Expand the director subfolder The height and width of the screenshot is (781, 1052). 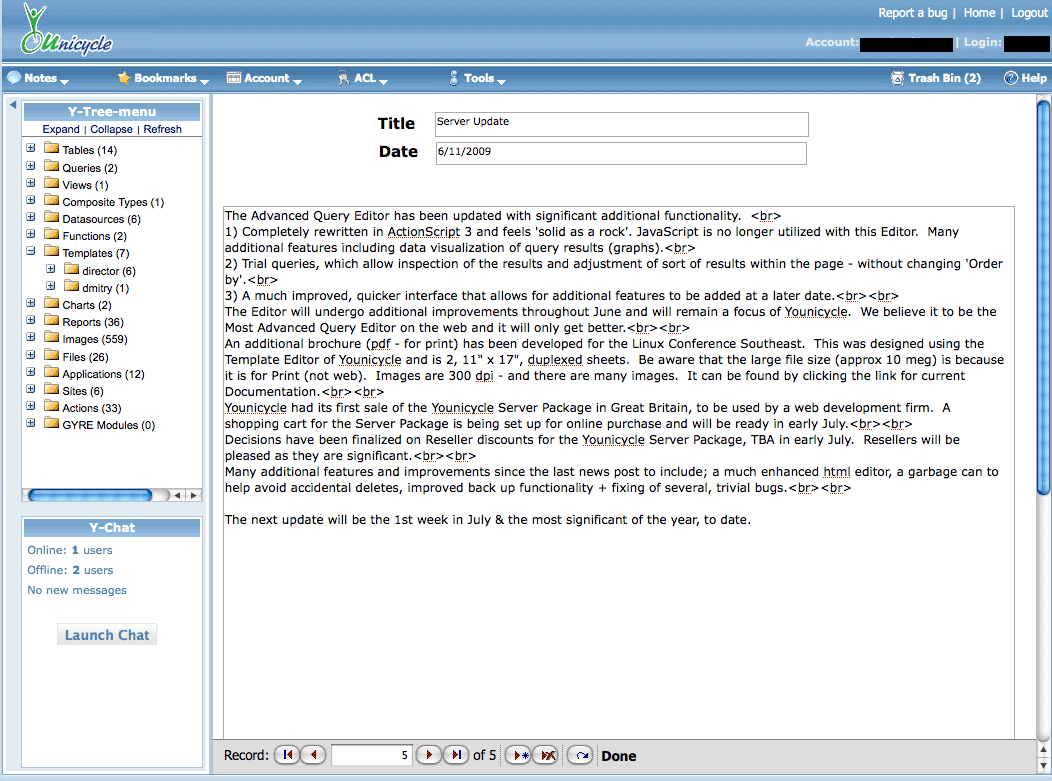point(51,269)
